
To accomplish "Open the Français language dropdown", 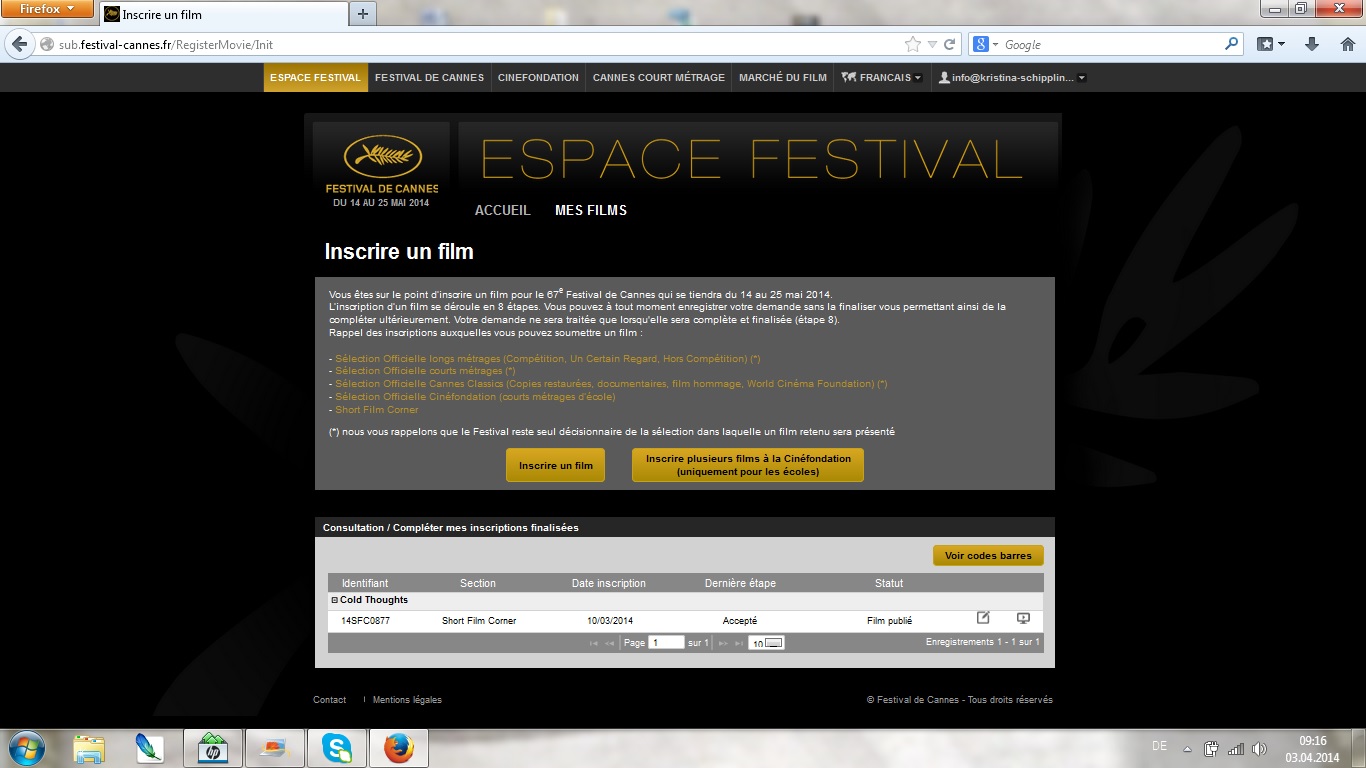I will 881,77.
